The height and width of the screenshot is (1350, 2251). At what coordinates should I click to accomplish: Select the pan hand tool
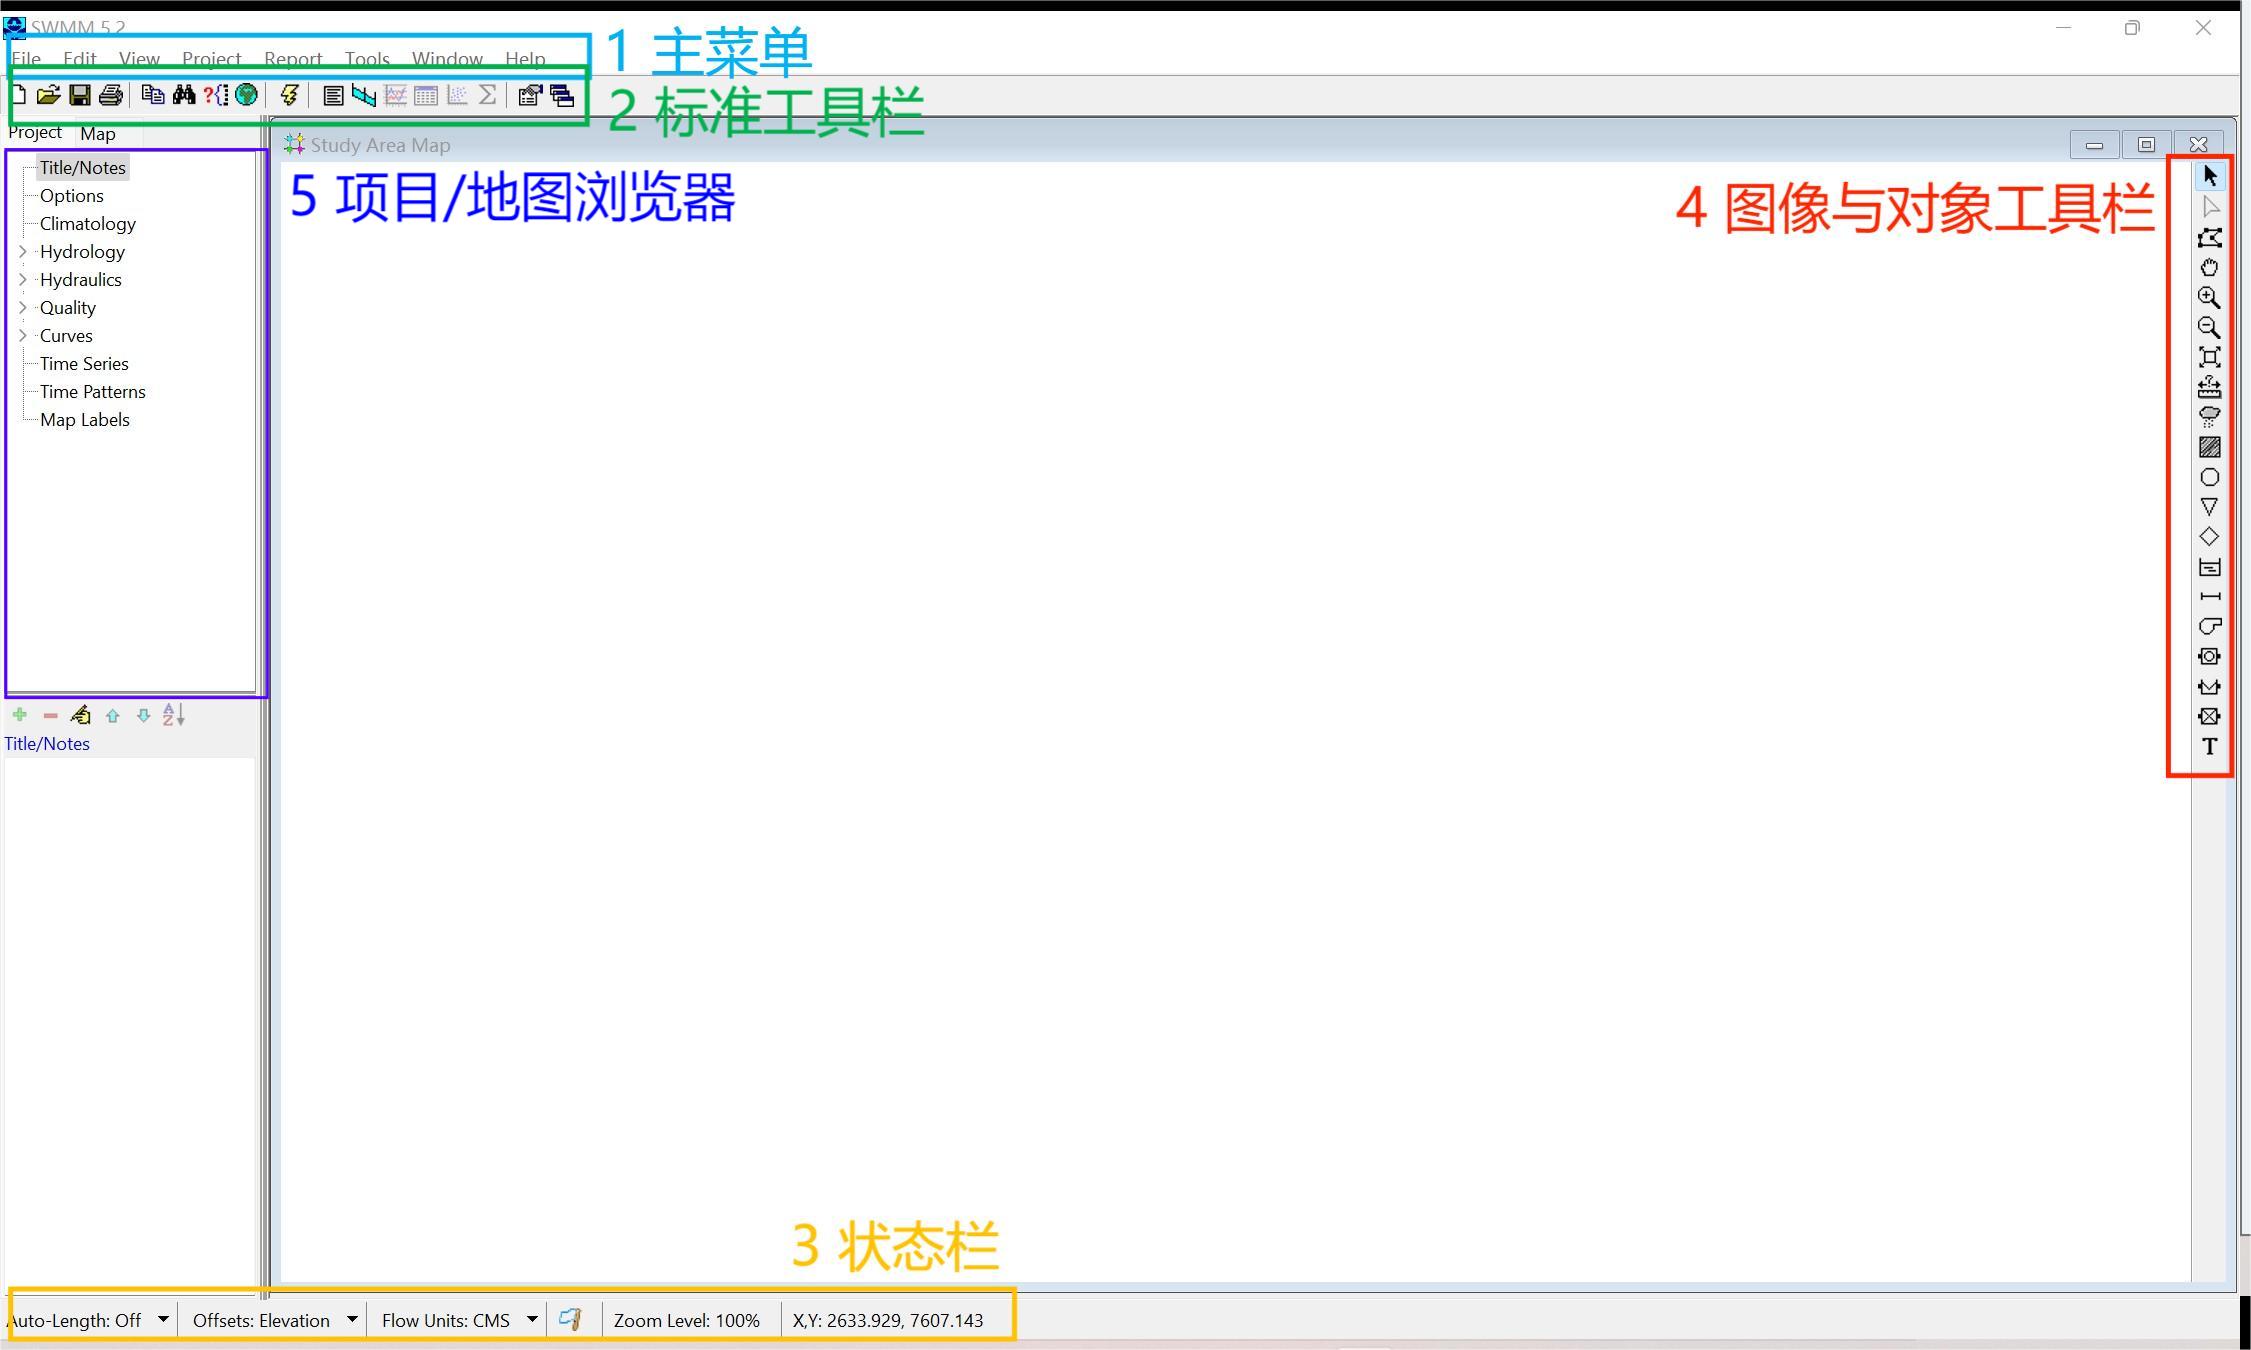(x=2210, y=268)
